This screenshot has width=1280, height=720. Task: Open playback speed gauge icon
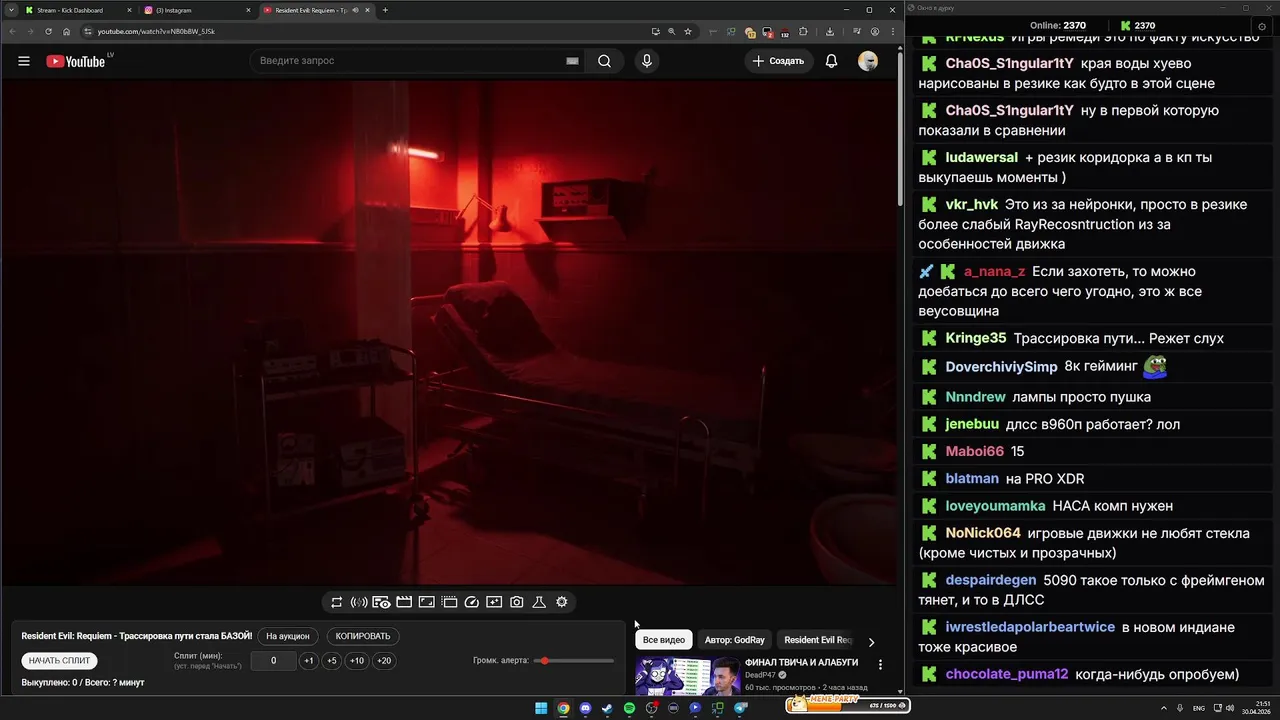[472, 602]
